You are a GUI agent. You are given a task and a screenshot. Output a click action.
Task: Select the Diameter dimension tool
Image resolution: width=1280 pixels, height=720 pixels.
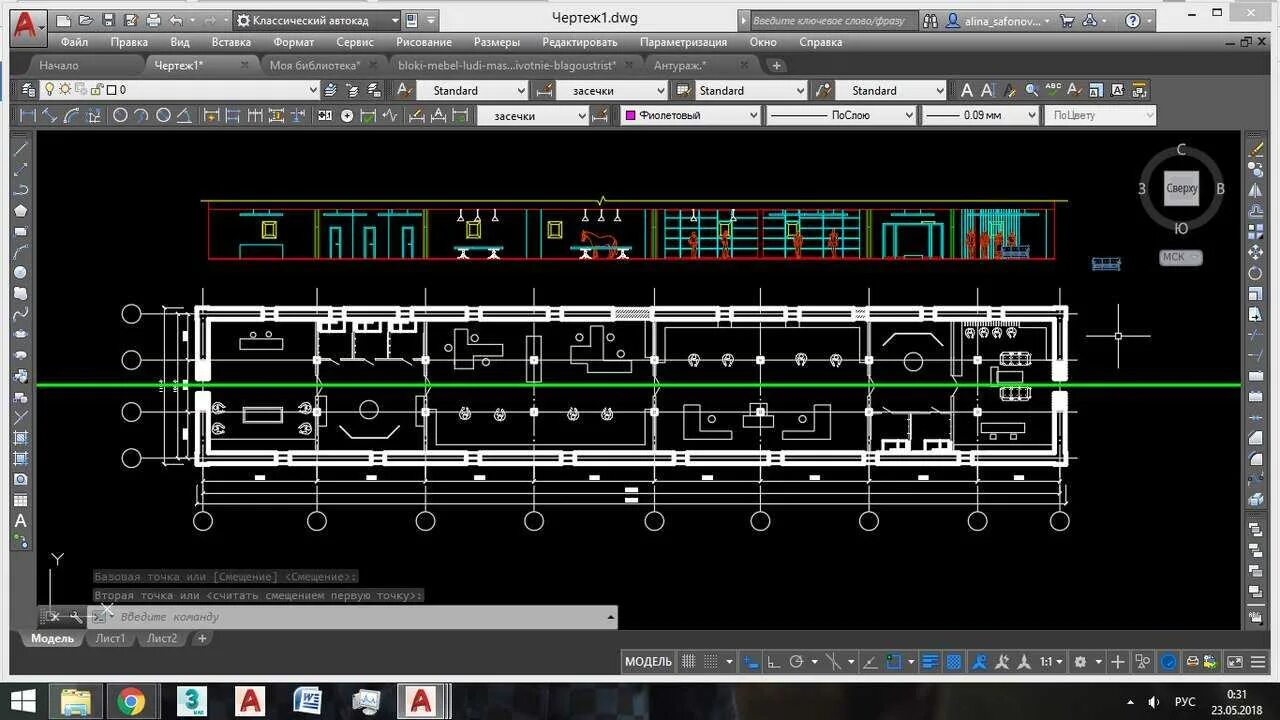point(163,115)
